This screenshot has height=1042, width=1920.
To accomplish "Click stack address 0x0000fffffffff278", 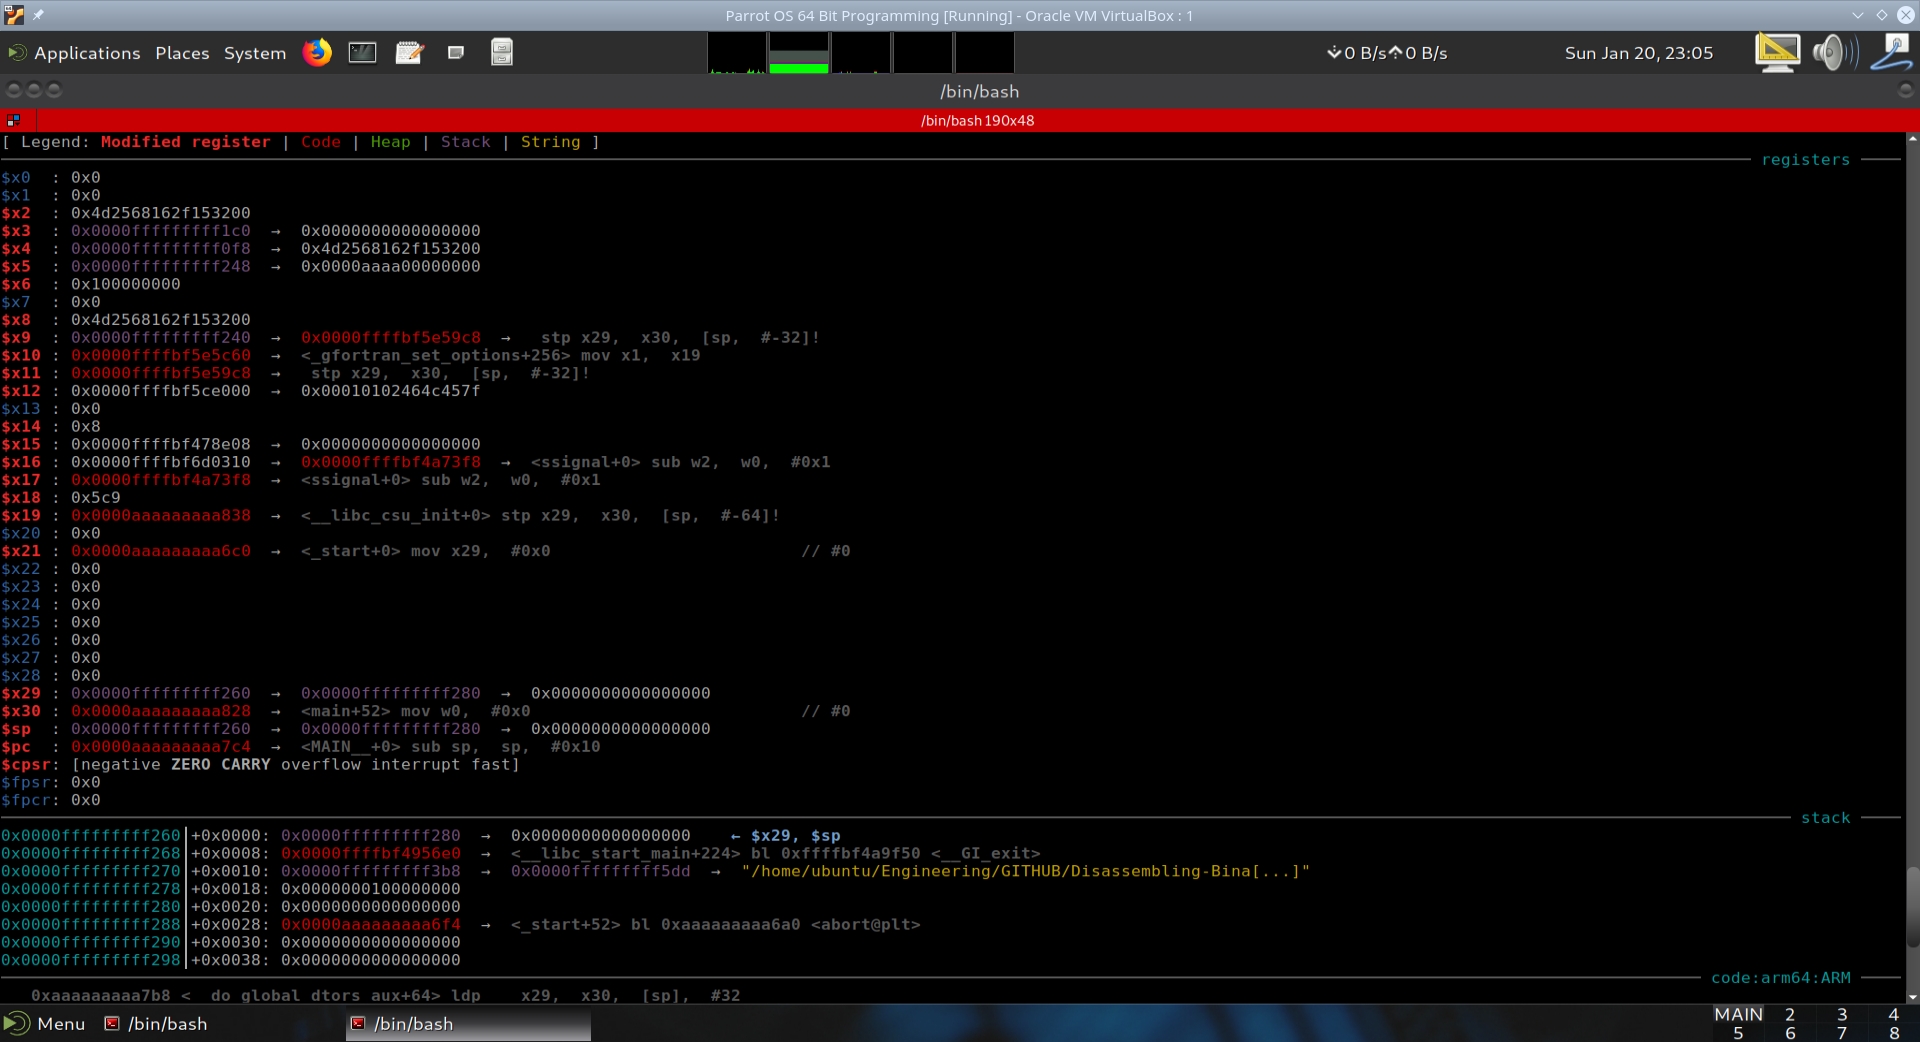I will (90, 889).
